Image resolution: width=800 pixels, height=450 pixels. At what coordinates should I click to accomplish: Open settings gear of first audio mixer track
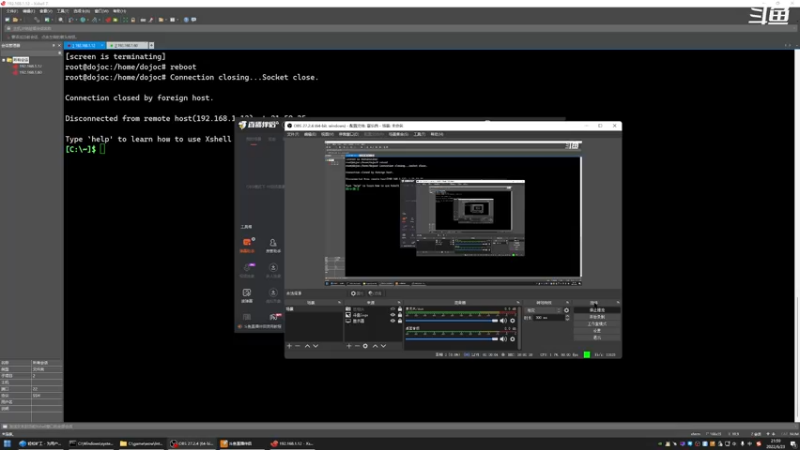513,321
